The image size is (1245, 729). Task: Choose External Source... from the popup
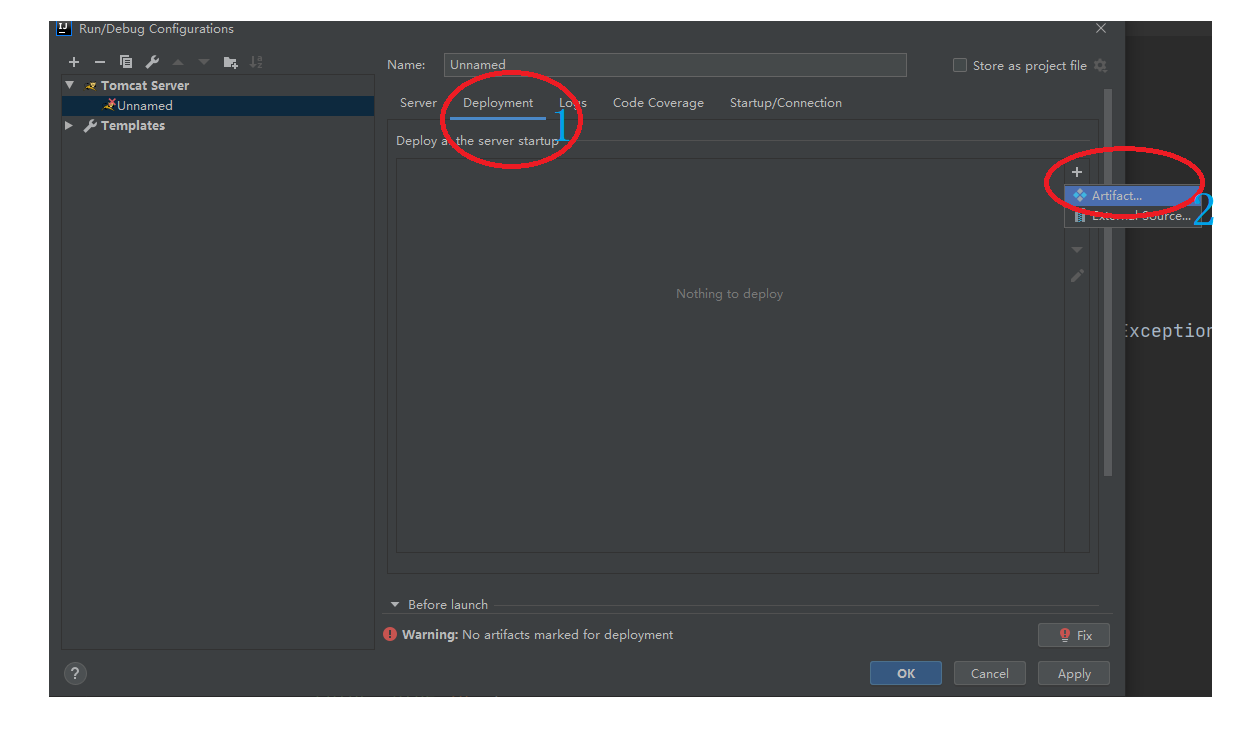[x=1131, y=216]
